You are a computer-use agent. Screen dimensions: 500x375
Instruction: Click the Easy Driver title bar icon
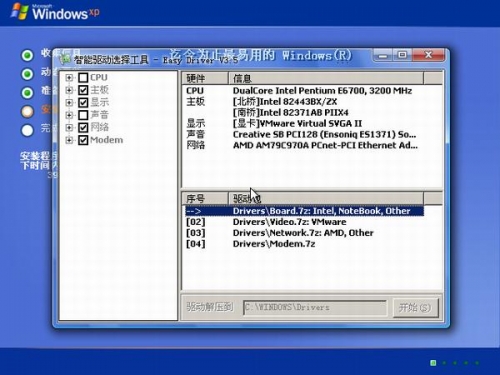[66, 60]
